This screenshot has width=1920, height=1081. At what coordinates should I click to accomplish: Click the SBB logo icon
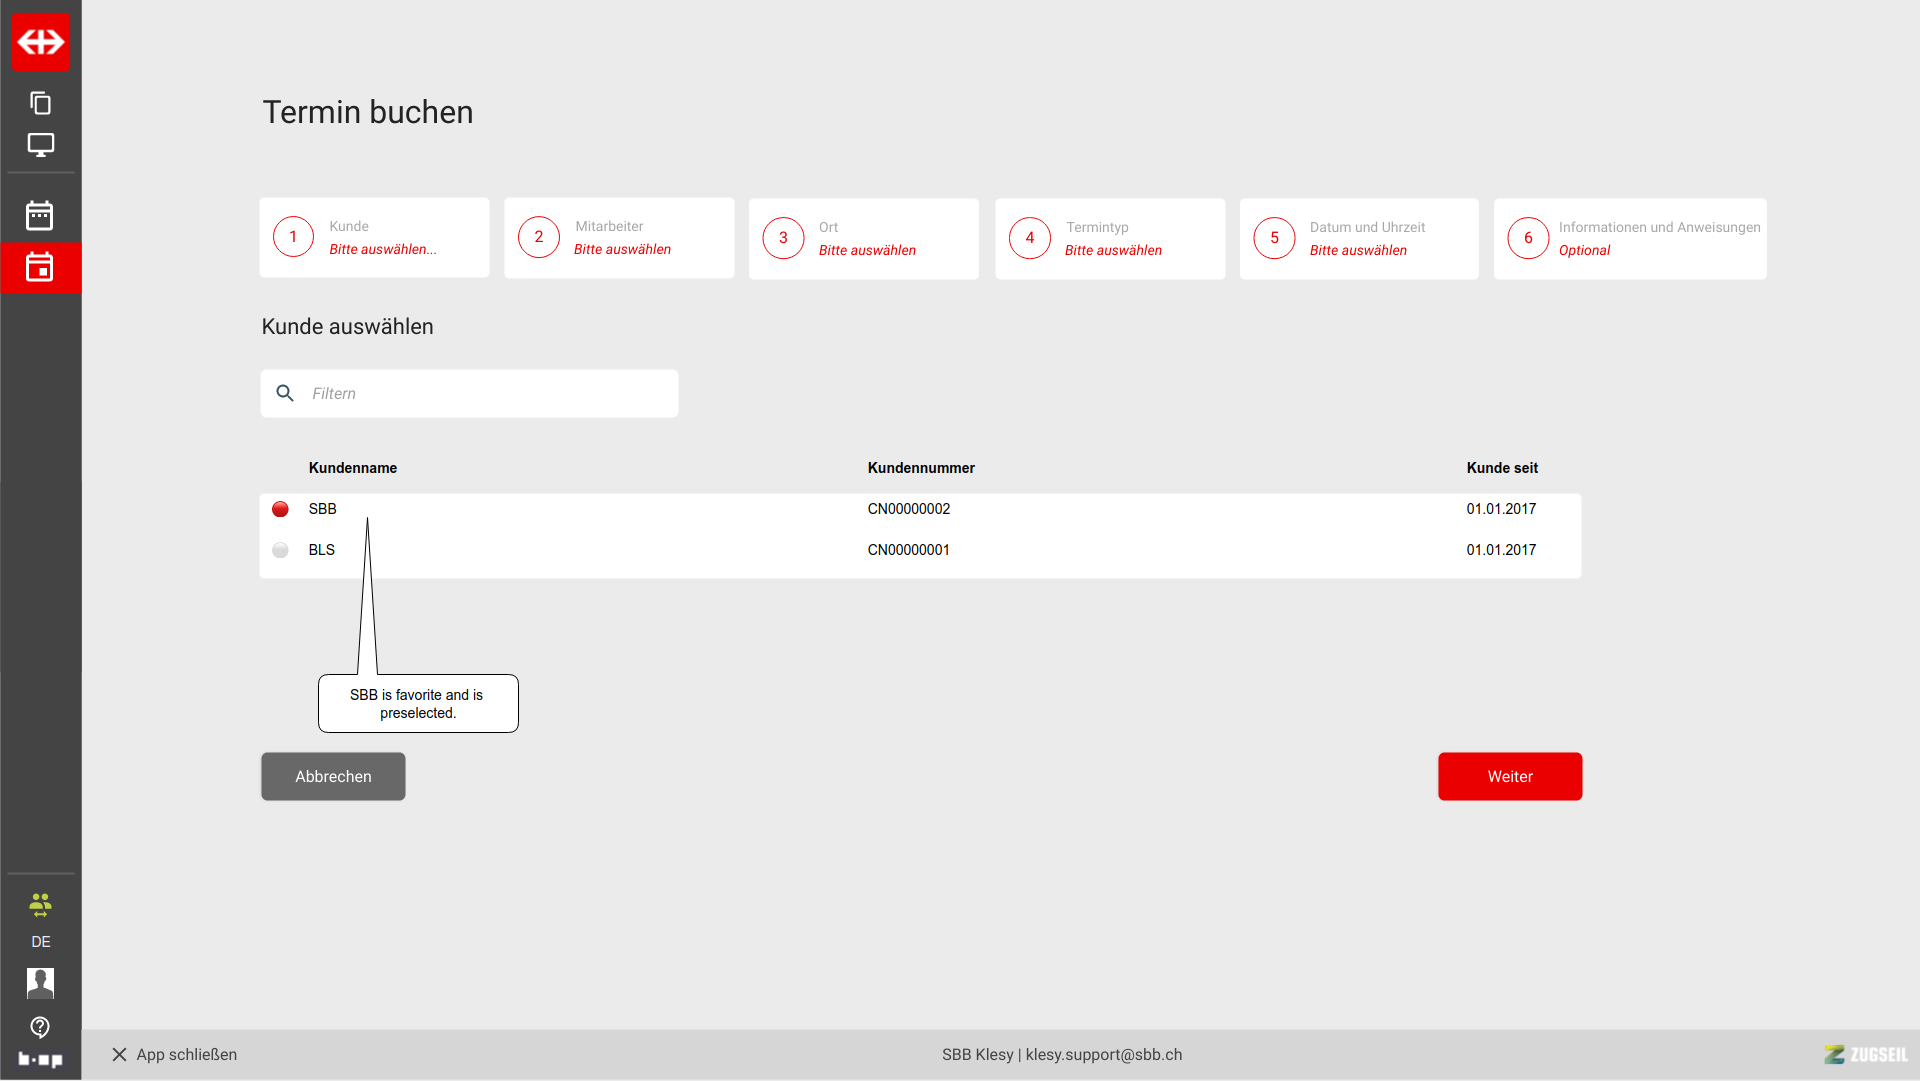click(x=41, y=42)
